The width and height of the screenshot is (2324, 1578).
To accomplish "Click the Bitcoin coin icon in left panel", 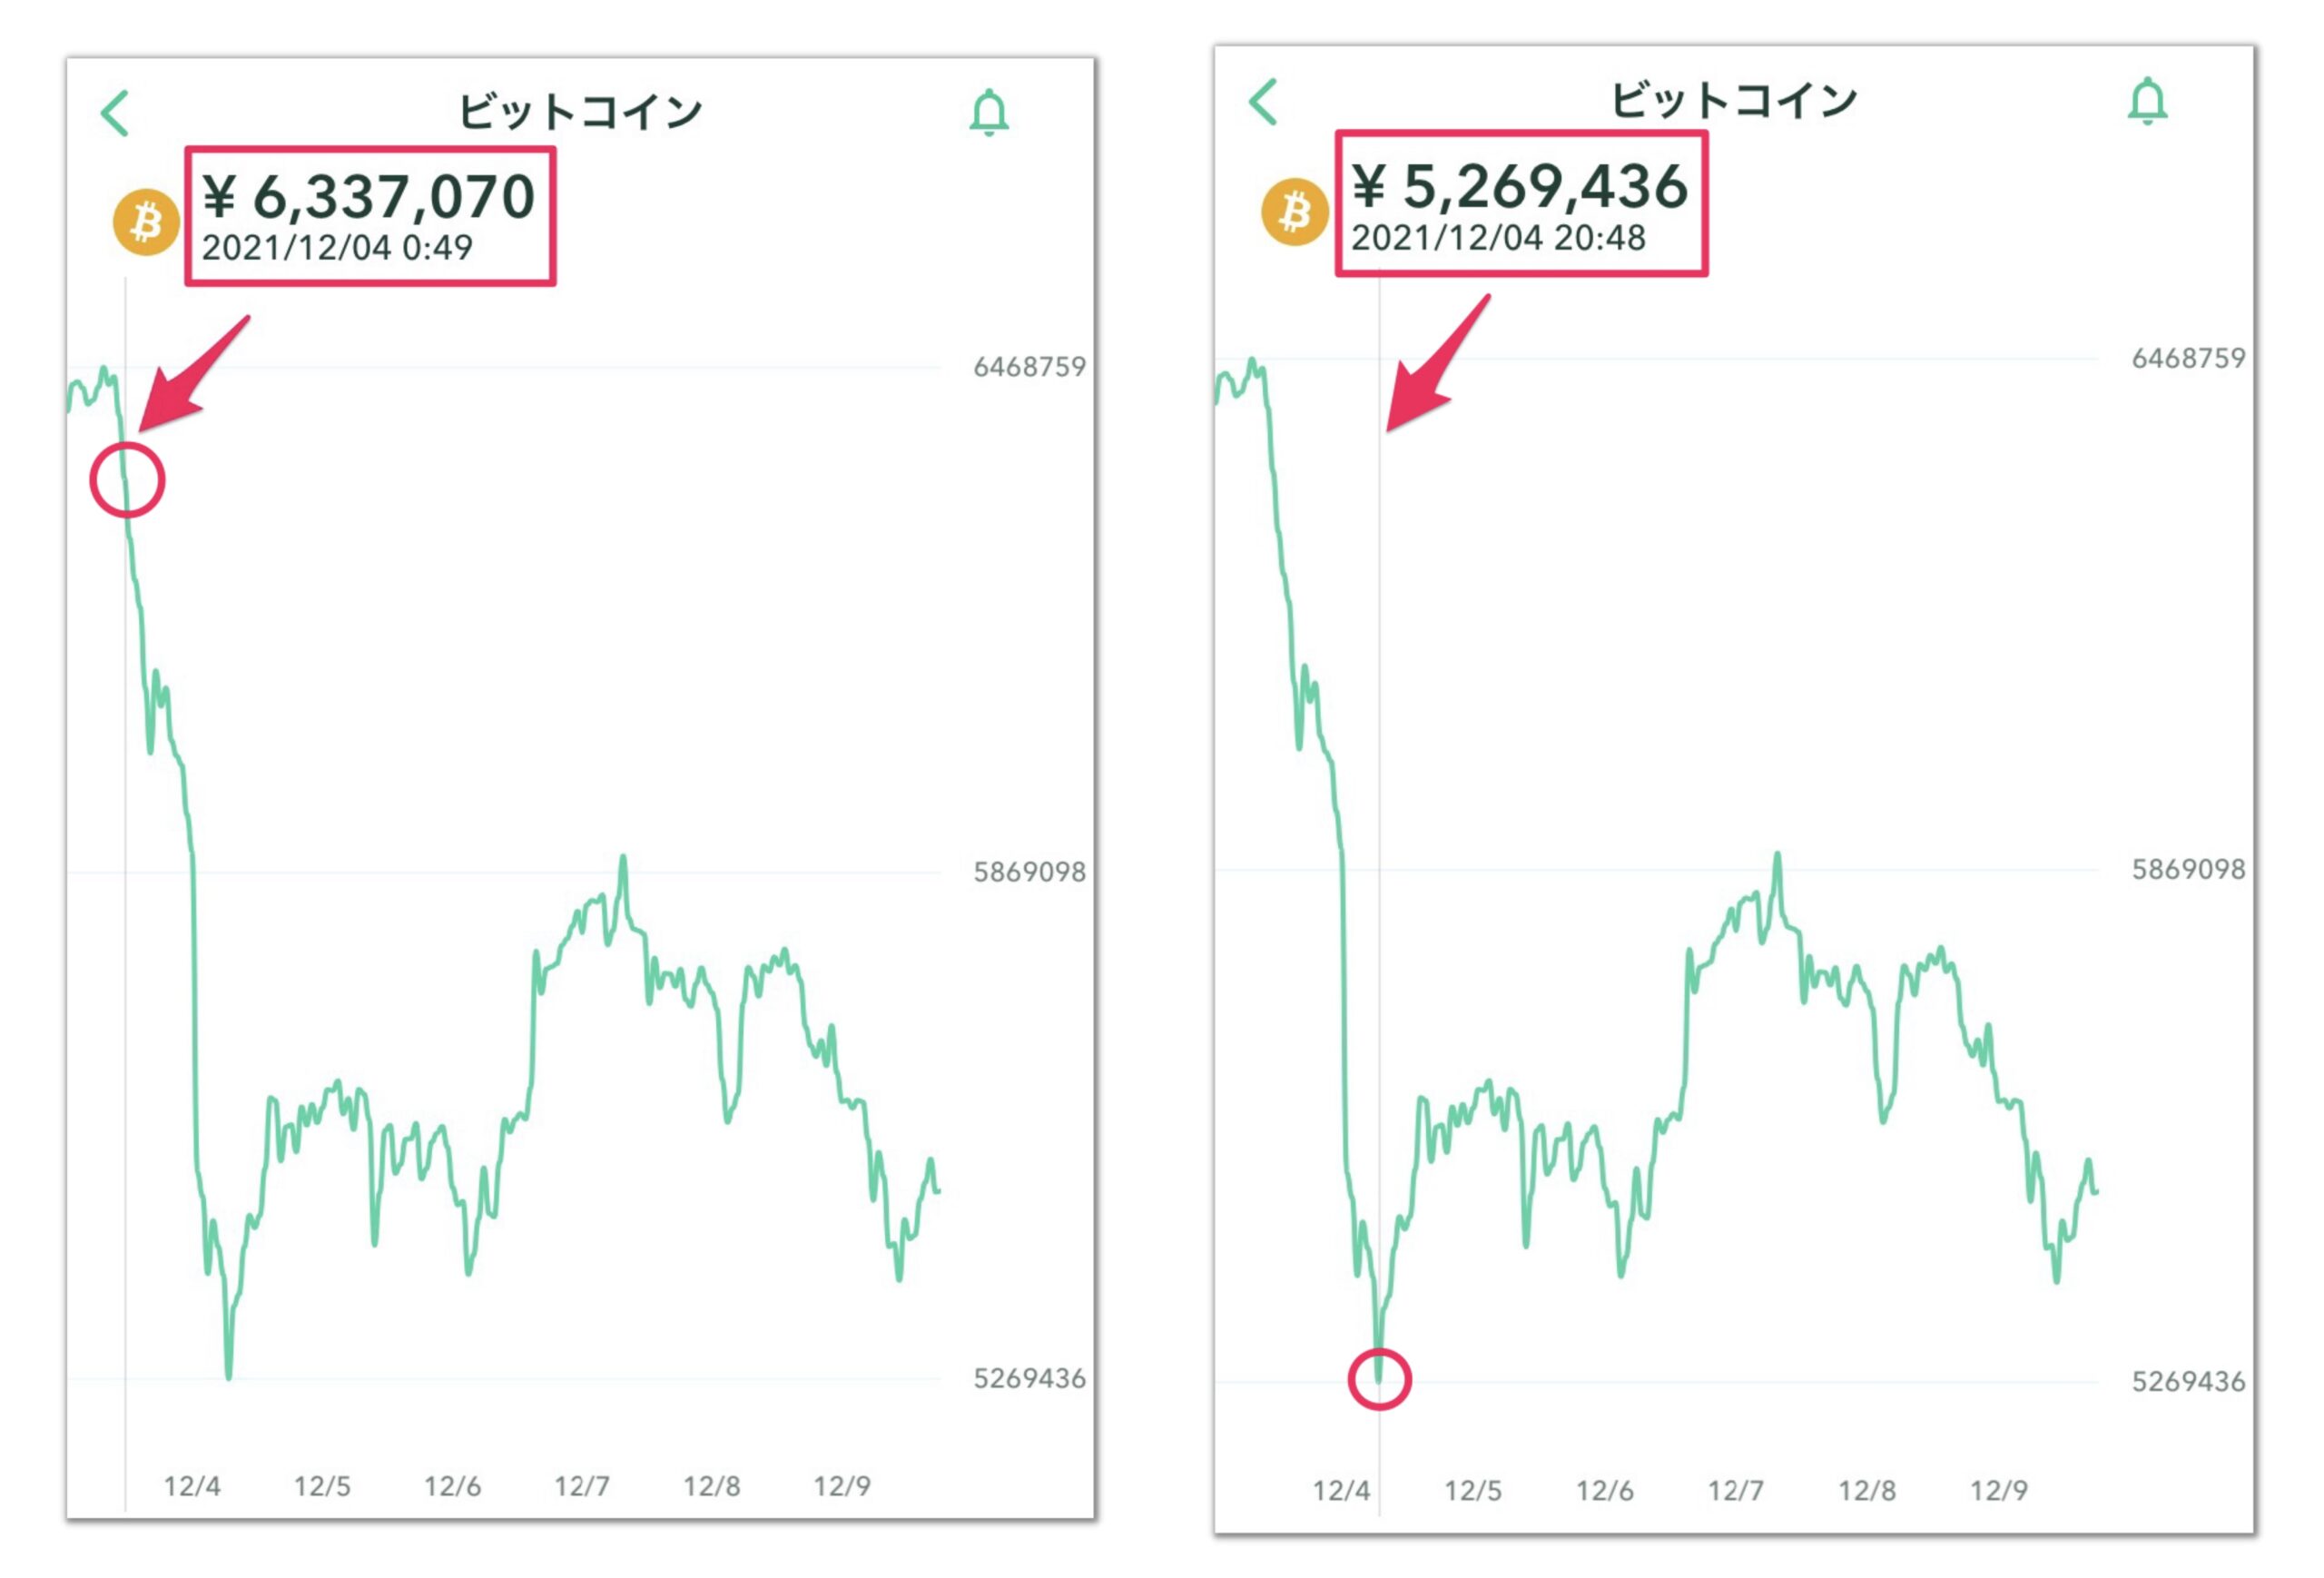I will 146,222.
